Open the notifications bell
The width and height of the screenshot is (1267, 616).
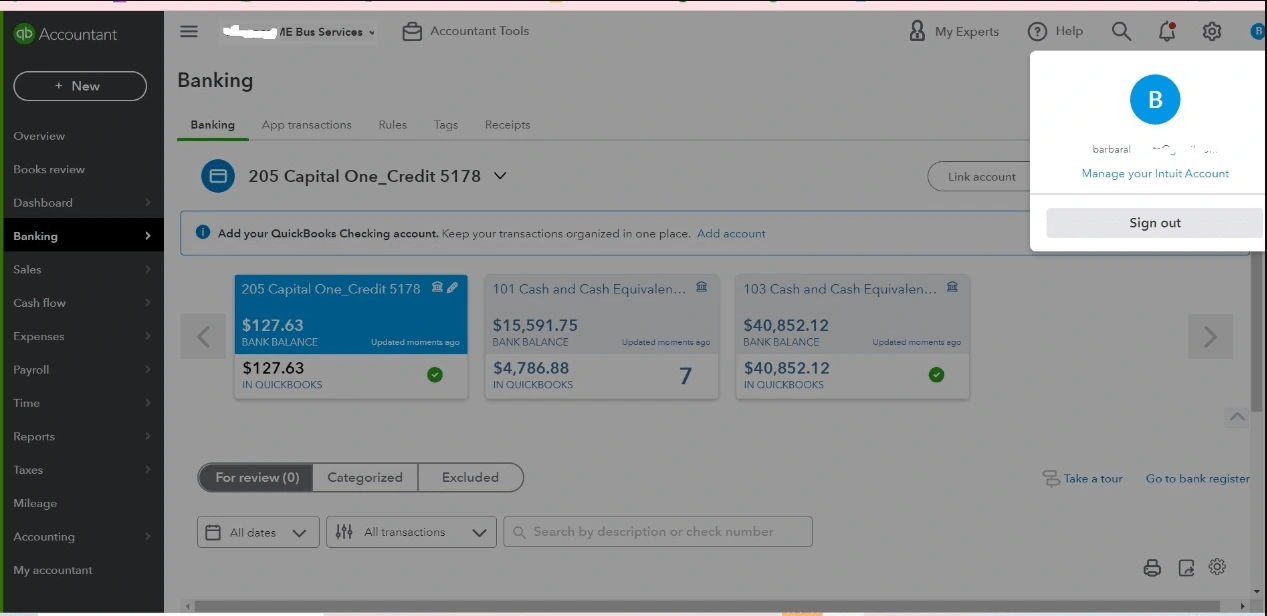tap(1167, 32)
